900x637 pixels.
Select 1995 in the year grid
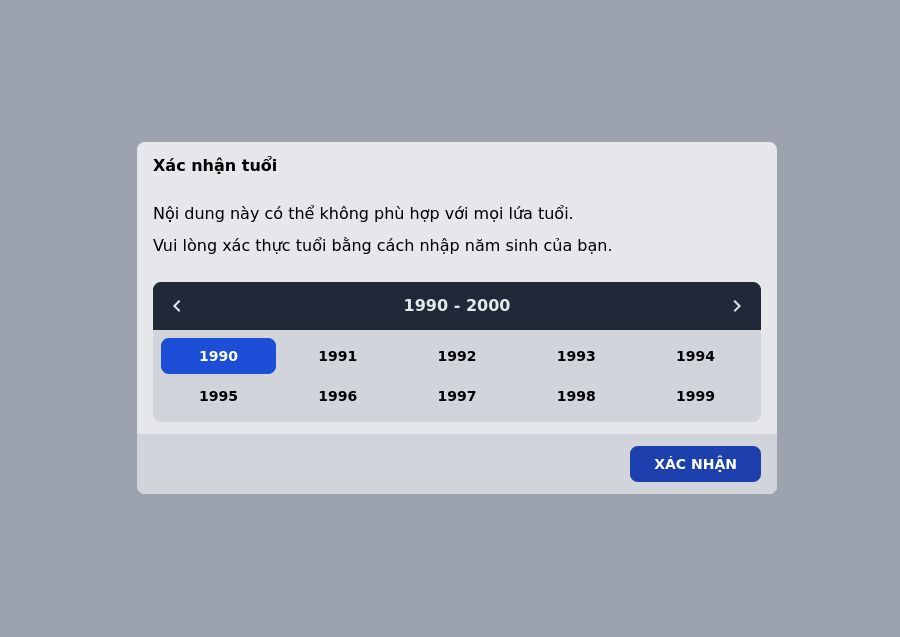218,396
